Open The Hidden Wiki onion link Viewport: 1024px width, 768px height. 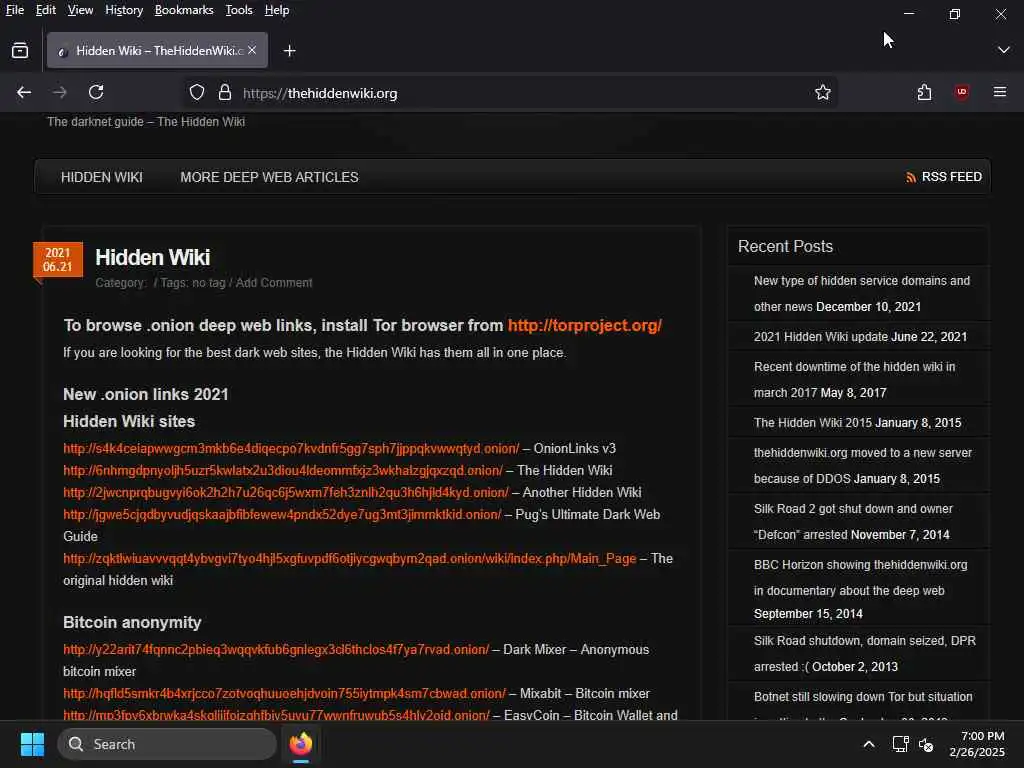point(283,470)
